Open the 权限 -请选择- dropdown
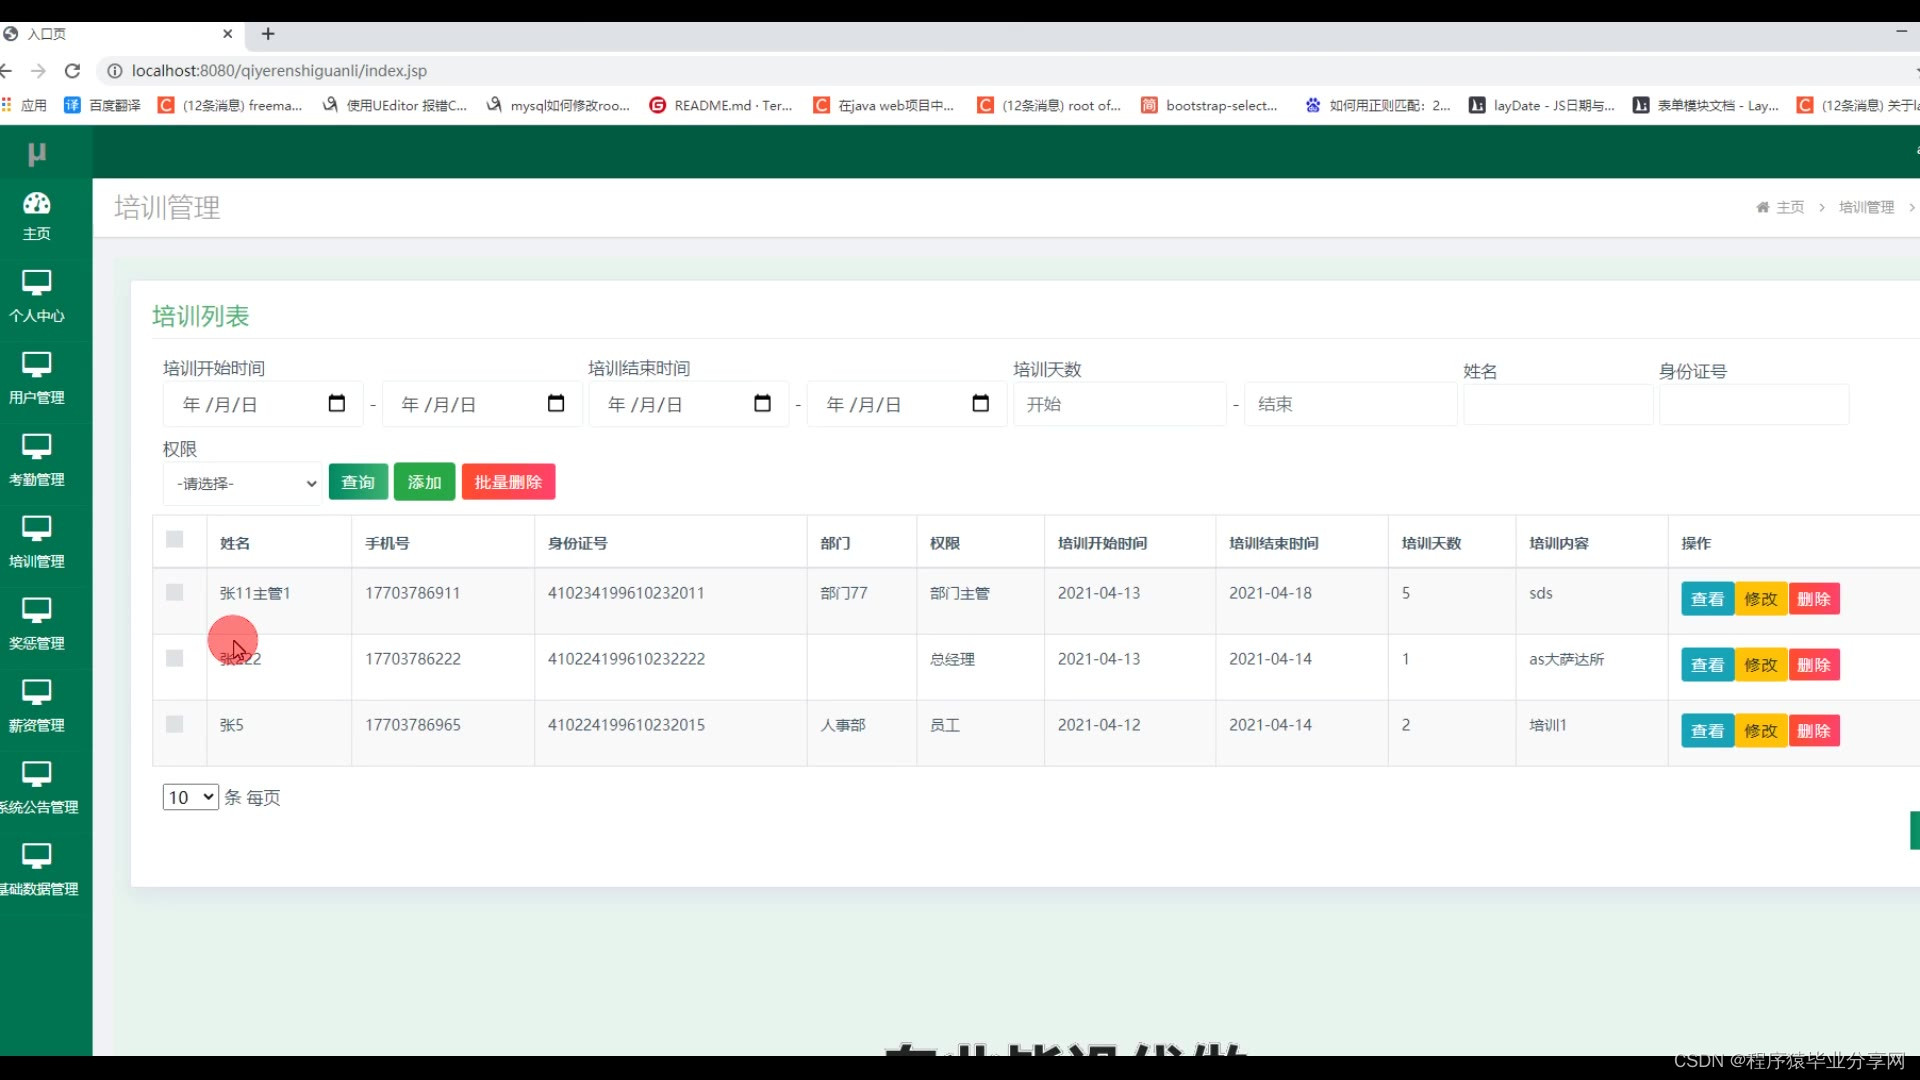This screenshot has width=1920, height=1080. click(x=242, y=484)
